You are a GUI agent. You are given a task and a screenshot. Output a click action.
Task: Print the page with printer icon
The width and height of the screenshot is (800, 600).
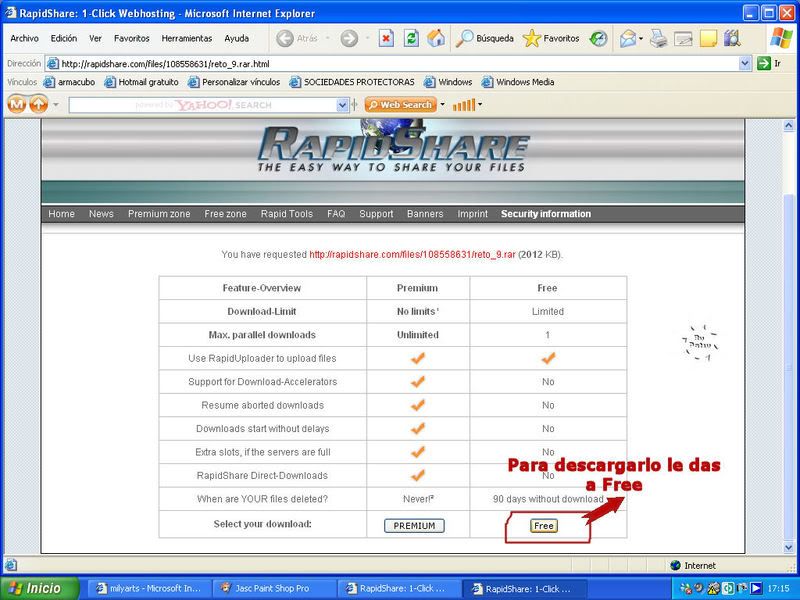(x=658, y=38)
